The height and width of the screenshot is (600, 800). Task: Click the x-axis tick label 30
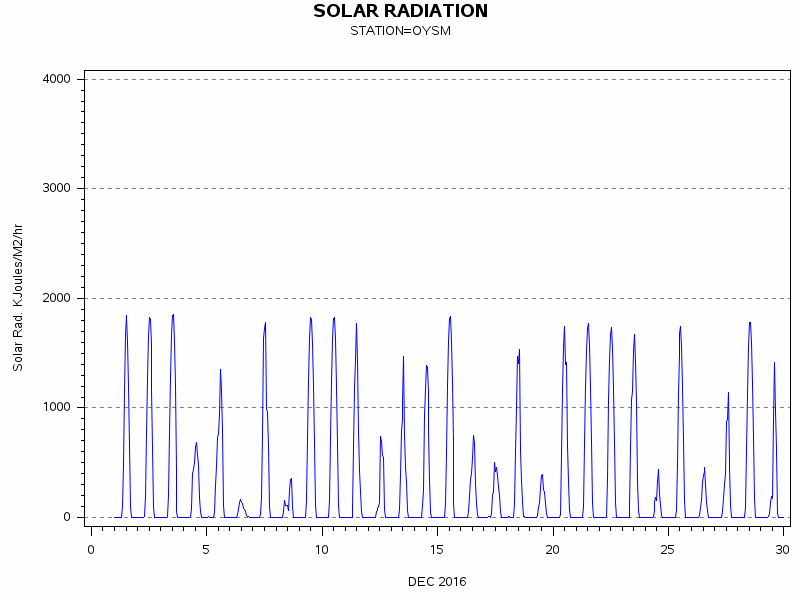(783, 550)
